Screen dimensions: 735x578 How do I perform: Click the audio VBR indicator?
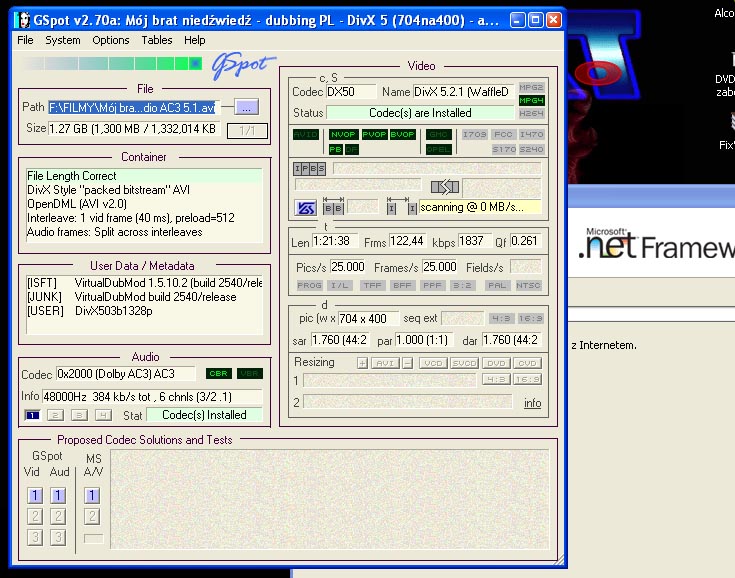click(250, 374)
